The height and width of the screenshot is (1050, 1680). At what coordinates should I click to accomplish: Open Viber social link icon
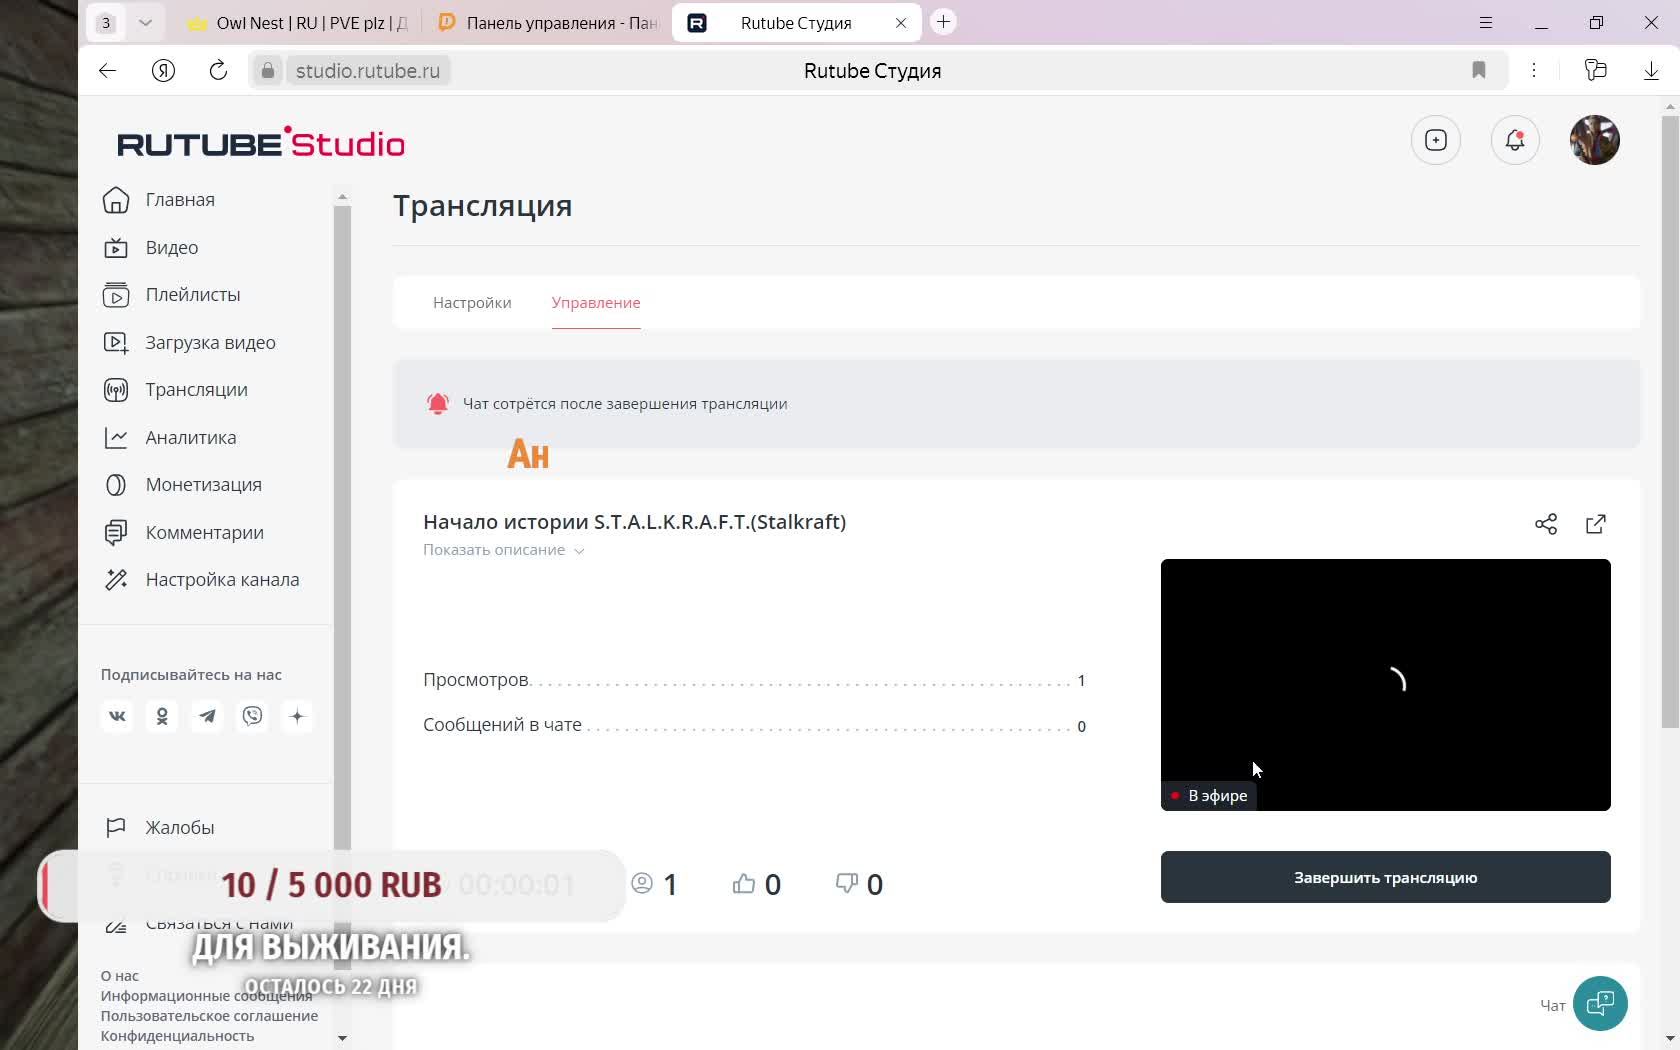tap(253, 716)
